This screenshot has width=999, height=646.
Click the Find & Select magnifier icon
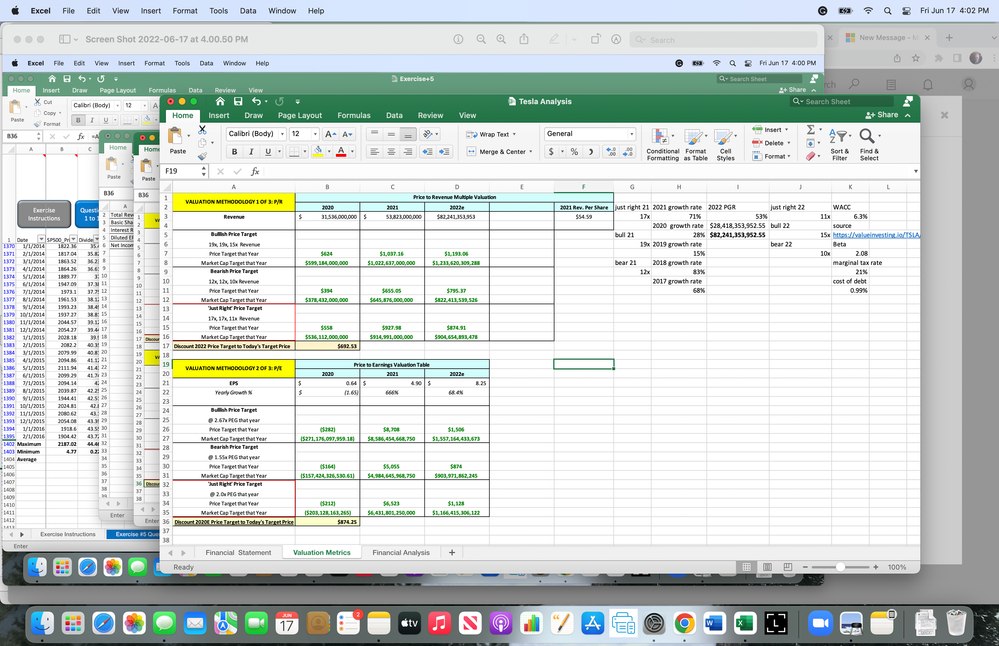(x=868, y=135)
